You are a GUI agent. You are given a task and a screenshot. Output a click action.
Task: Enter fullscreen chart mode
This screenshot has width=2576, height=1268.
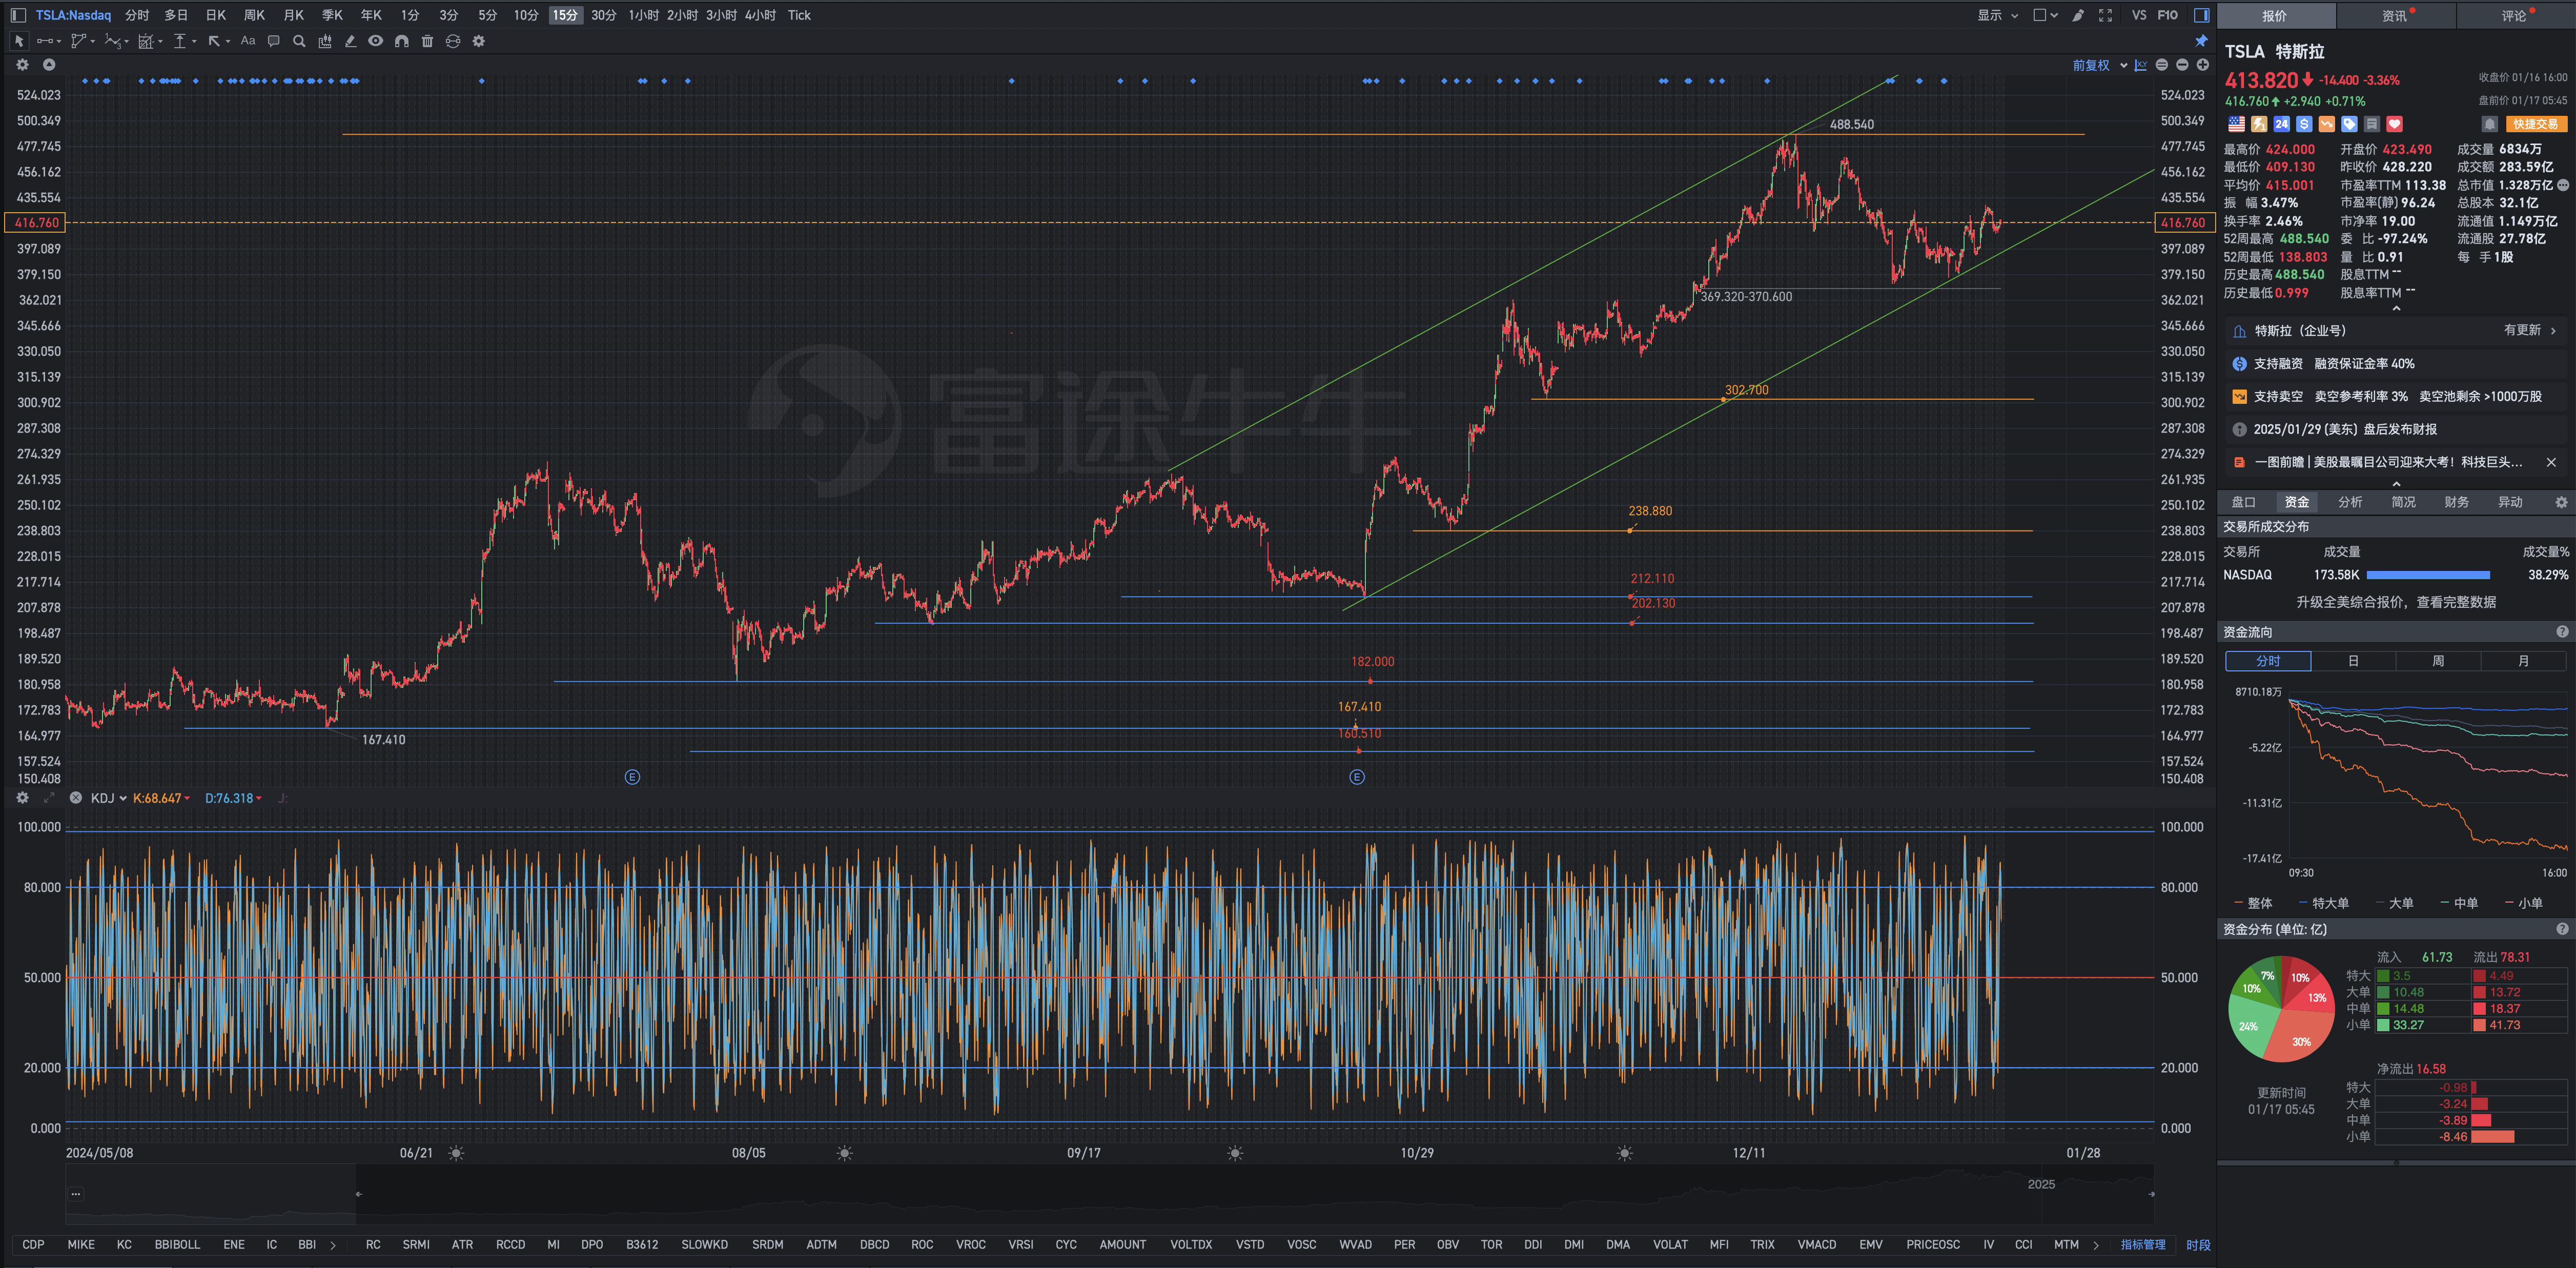point(2105,15)
